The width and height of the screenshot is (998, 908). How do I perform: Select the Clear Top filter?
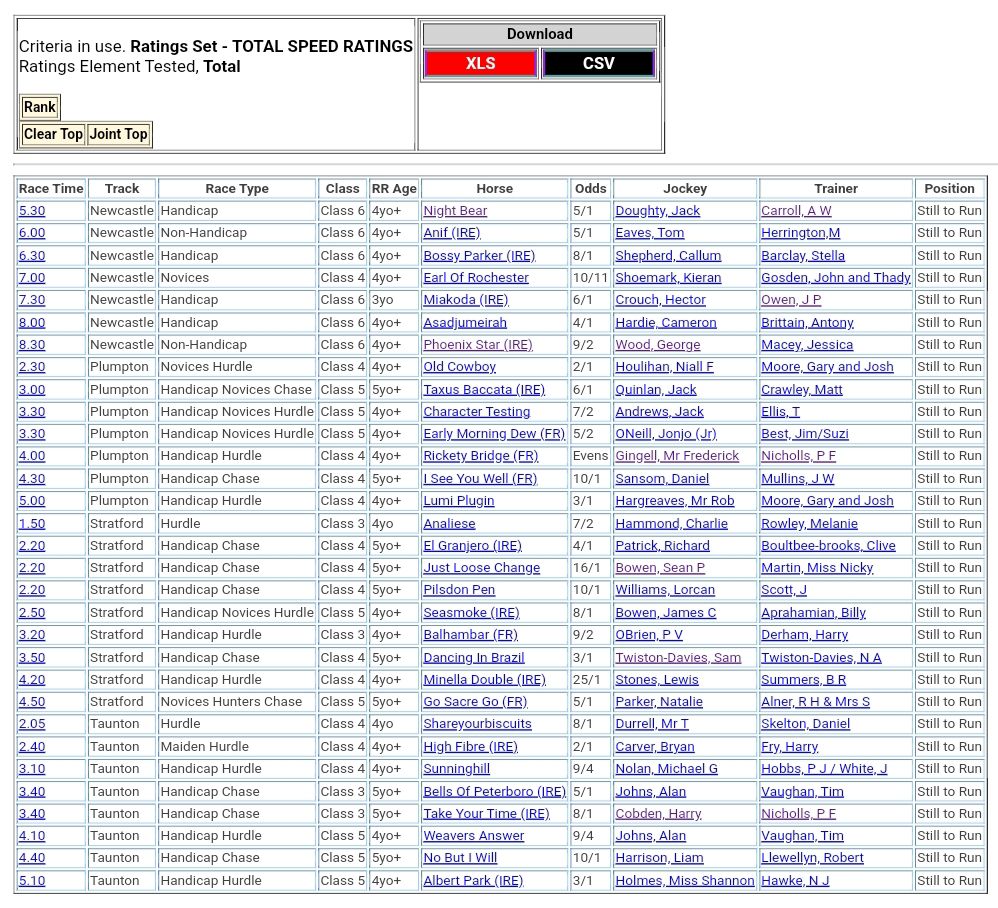53,134
